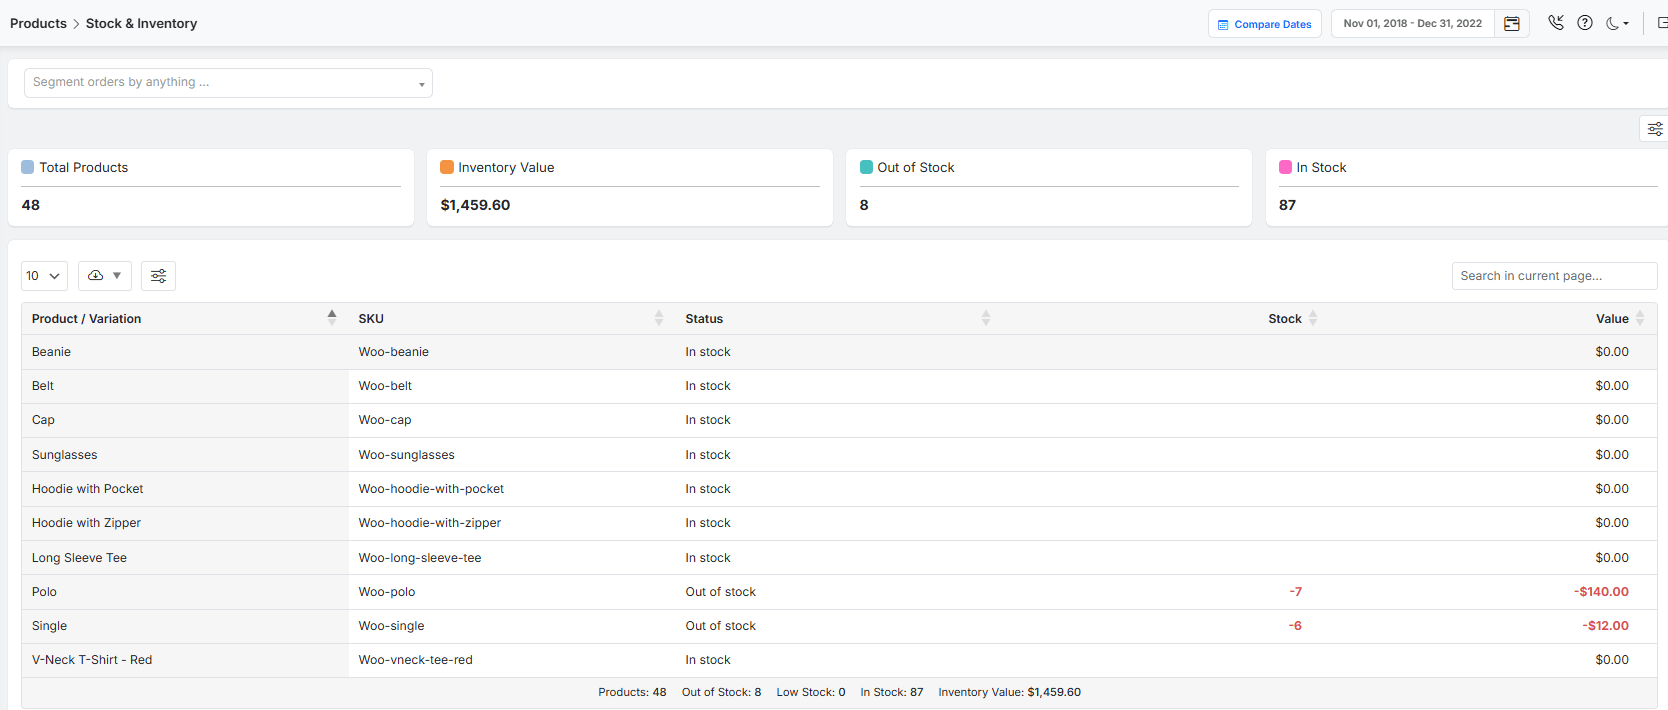
Task: Click the calendar icon beside date range
Action: point(1512,24)
